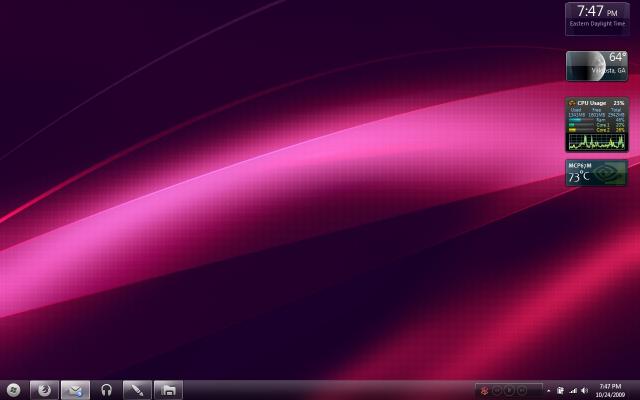
Task: Launch the pen drawing app icon
Action: [138, 390]
